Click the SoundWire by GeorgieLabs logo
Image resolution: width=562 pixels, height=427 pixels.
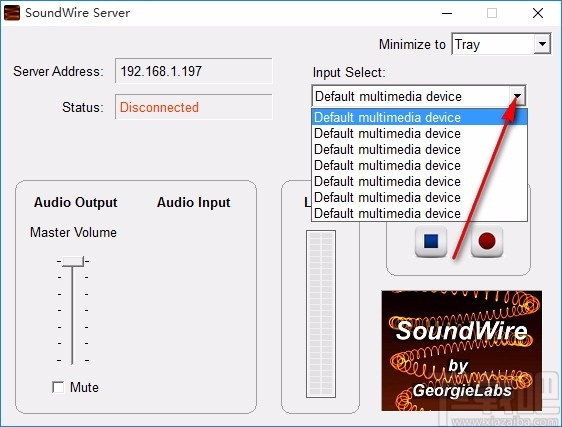pyautogui.click(x=462, y=351)
